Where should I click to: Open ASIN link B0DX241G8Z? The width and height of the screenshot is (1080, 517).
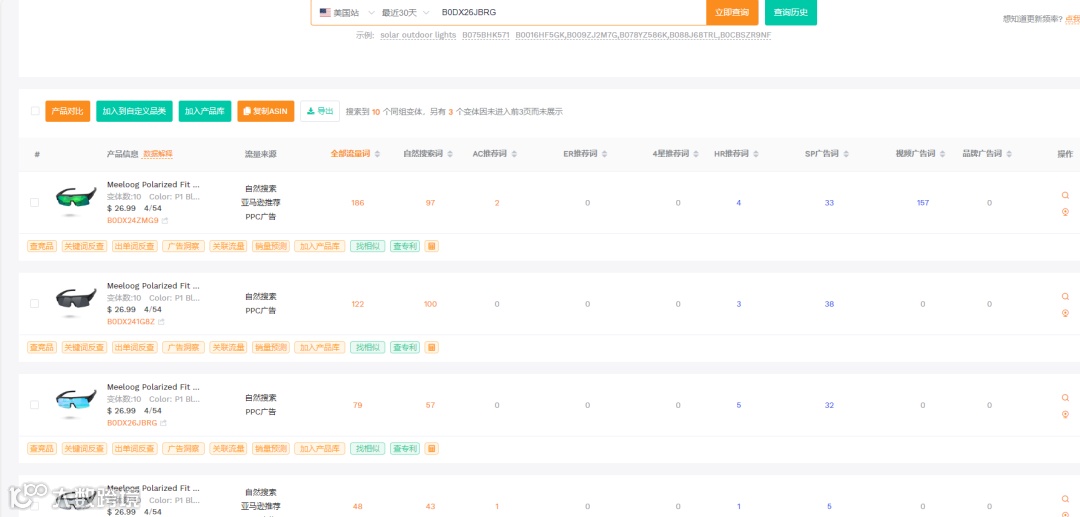(131, 322)
